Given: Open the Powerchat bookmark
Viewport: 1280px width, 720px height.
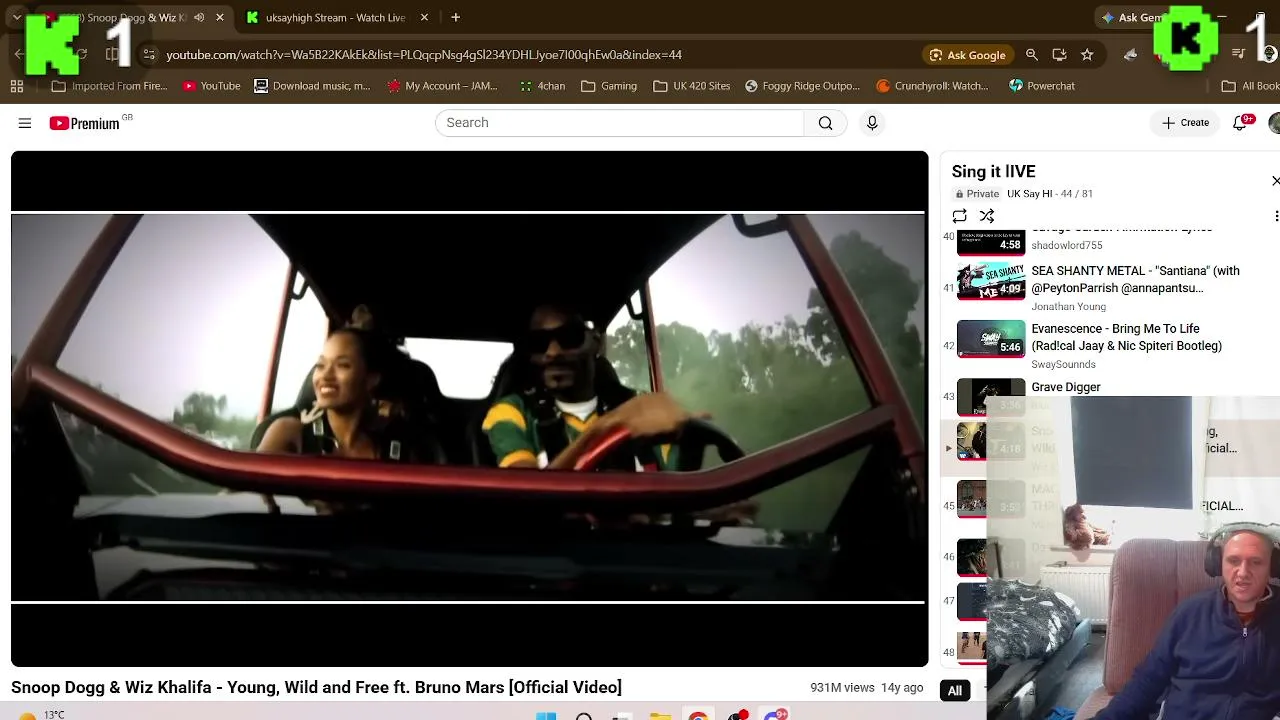Looking at the screenshot, I should 1042,86.
